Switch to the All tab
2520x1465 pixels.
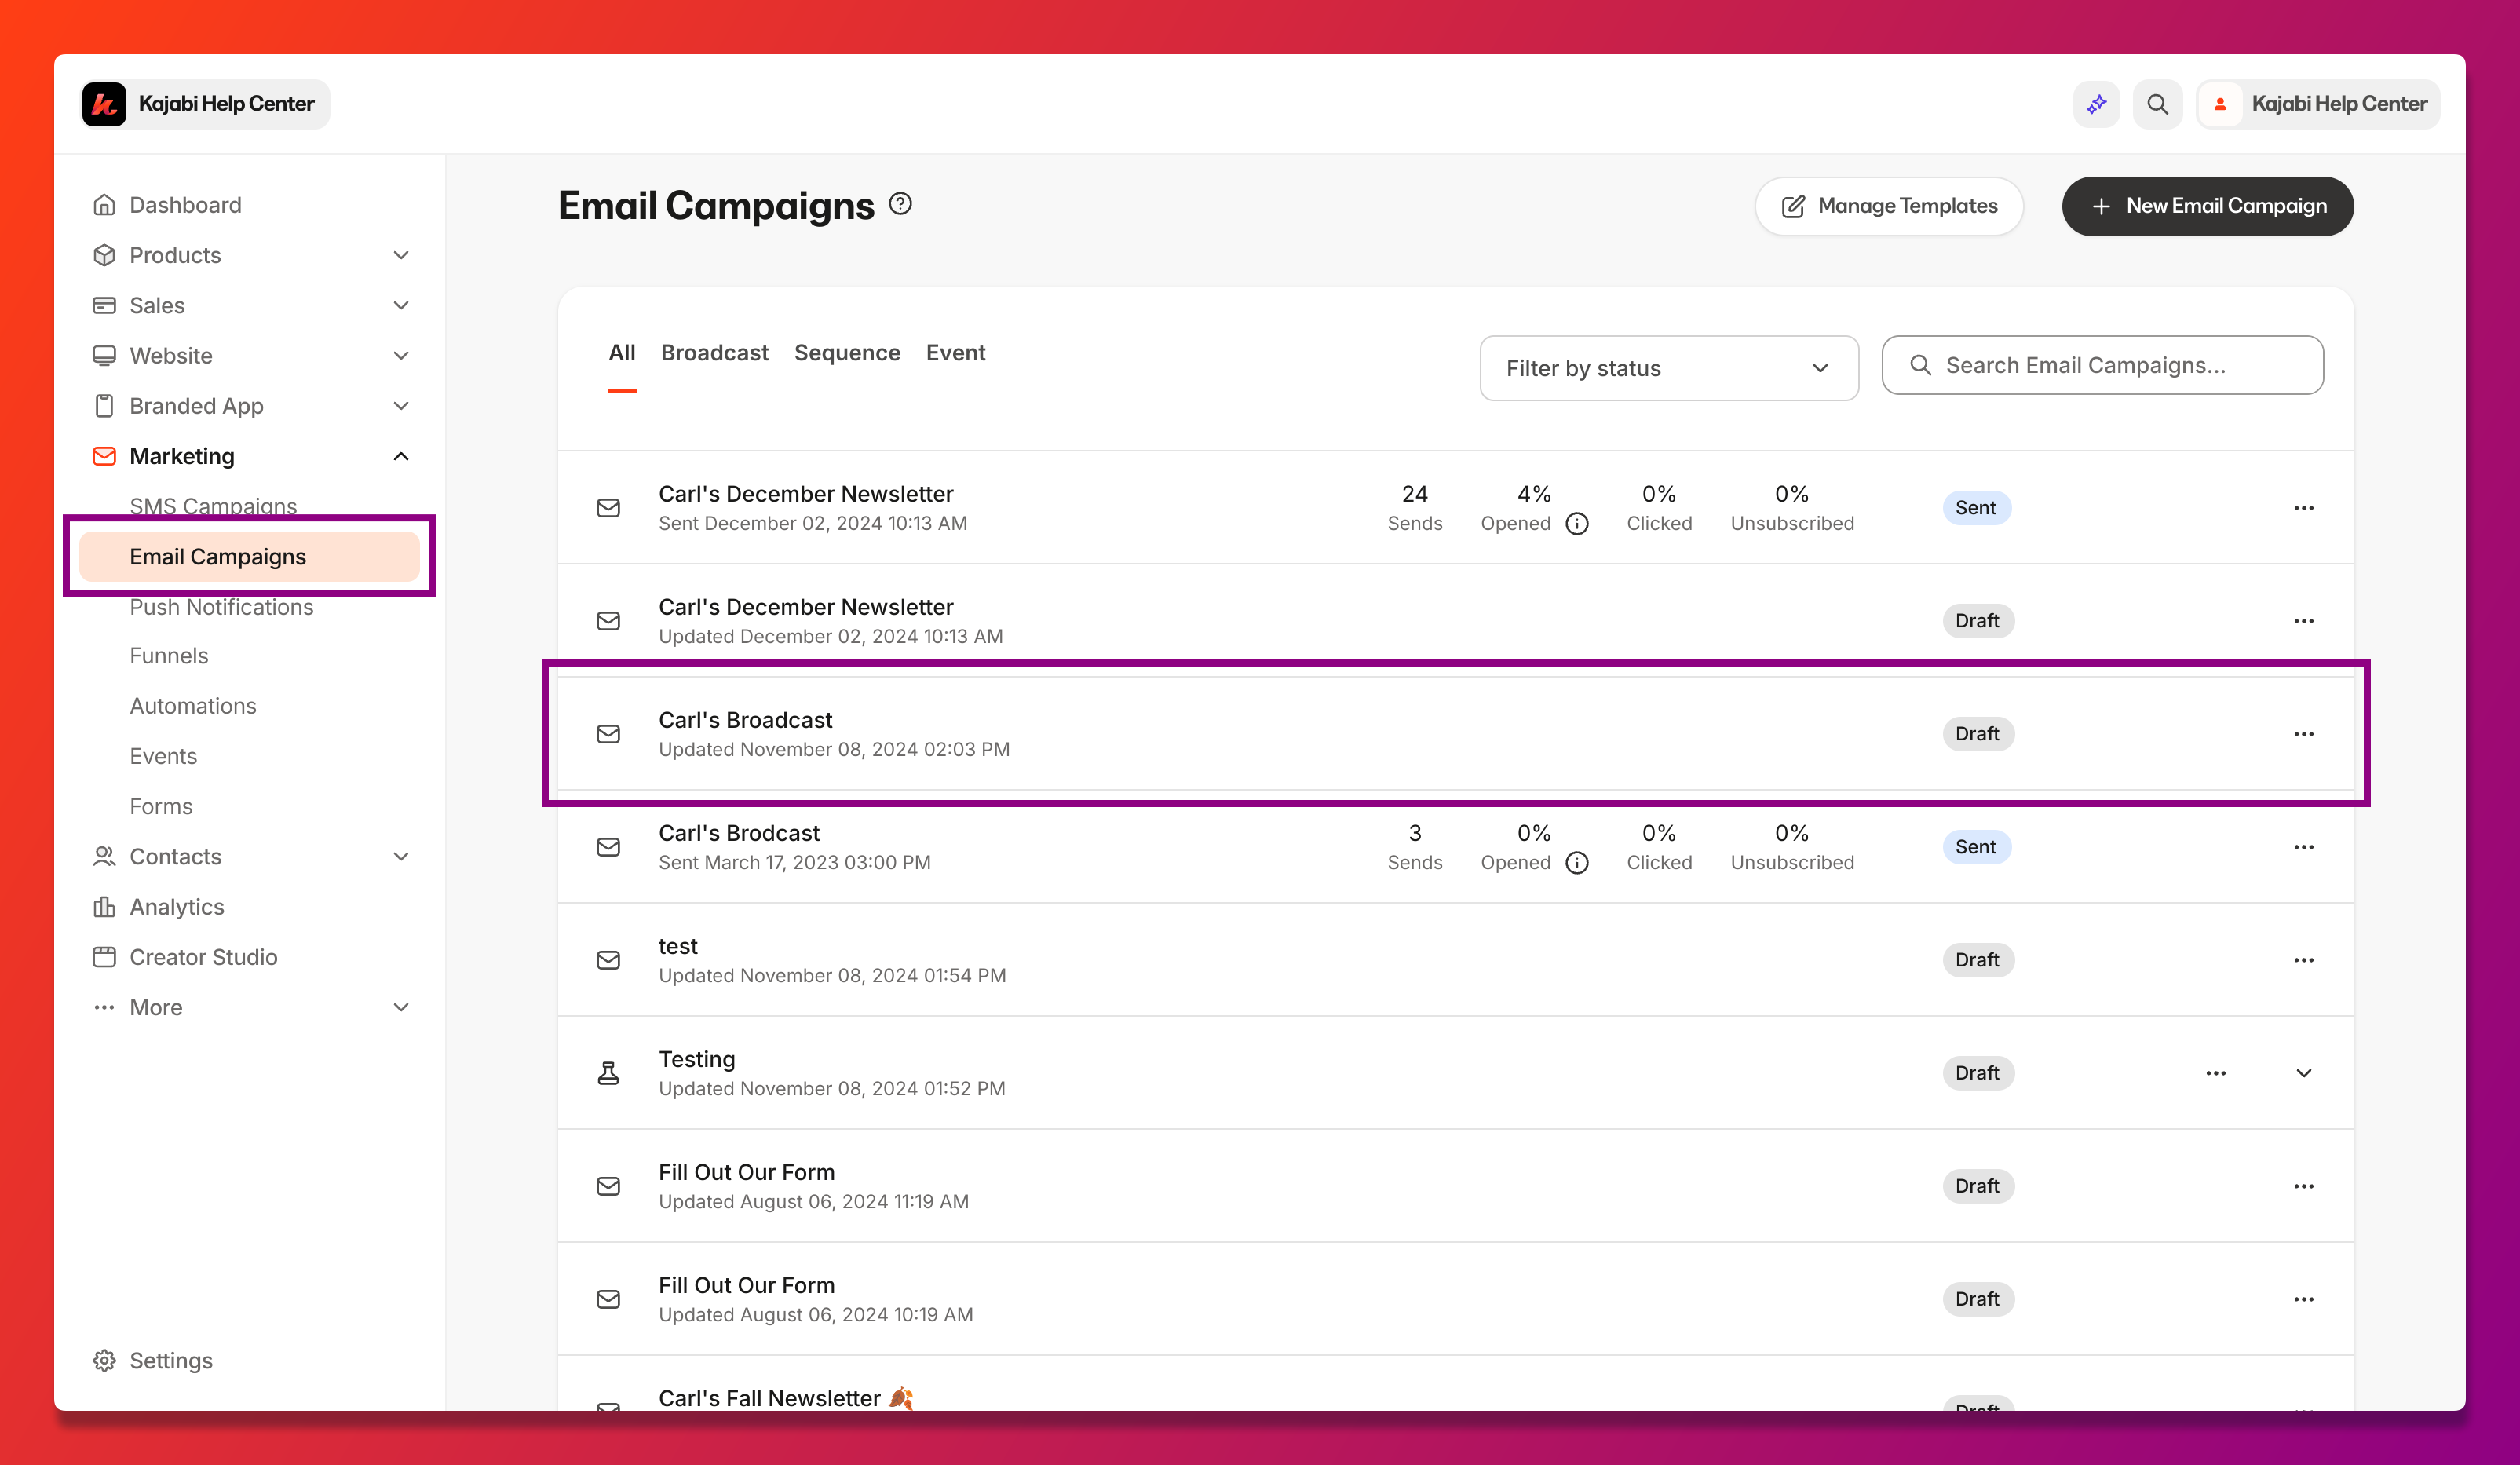pos(622,353)
